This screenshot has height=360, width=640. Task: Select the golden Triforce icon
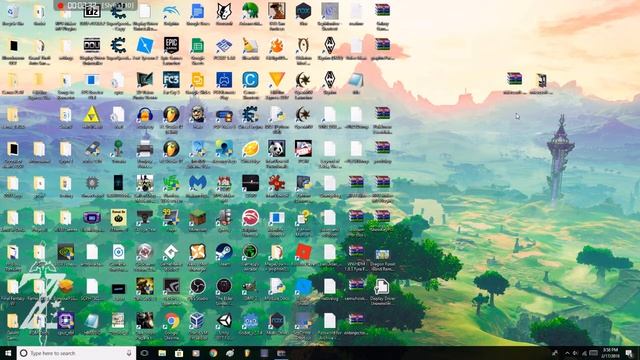click(x=92, y=115)
